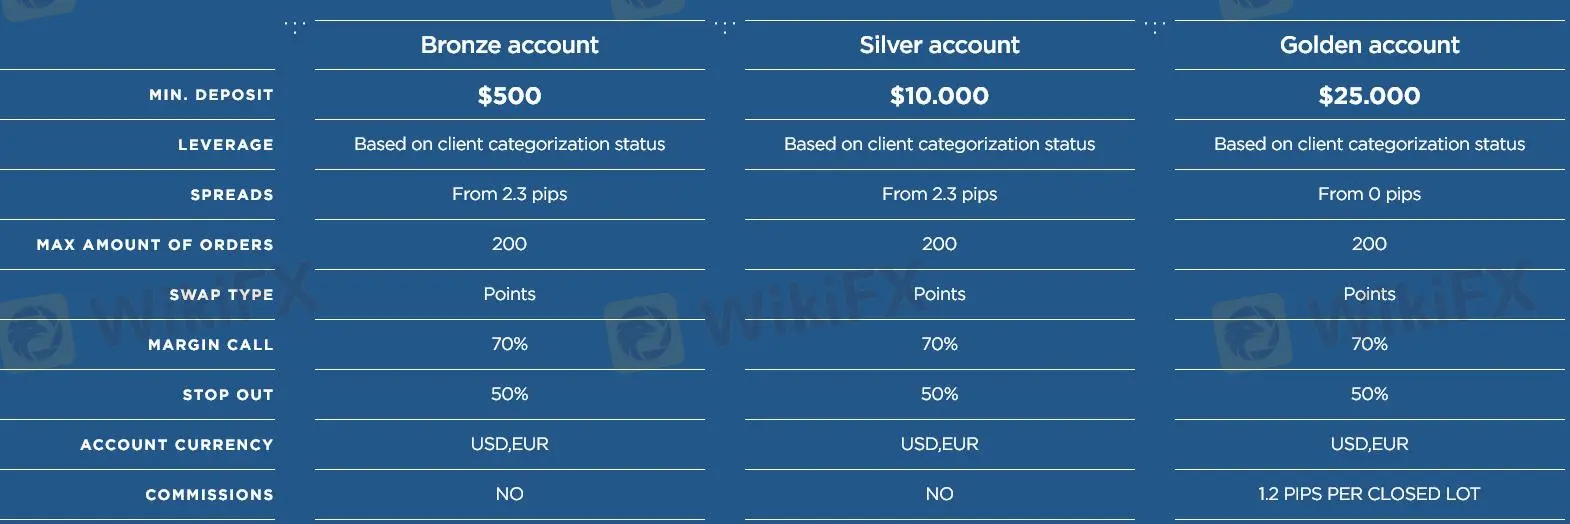The image size is (1570, 524).
Task: Click the dotted icon beside Bronze account
Action: tap(295, 27)
